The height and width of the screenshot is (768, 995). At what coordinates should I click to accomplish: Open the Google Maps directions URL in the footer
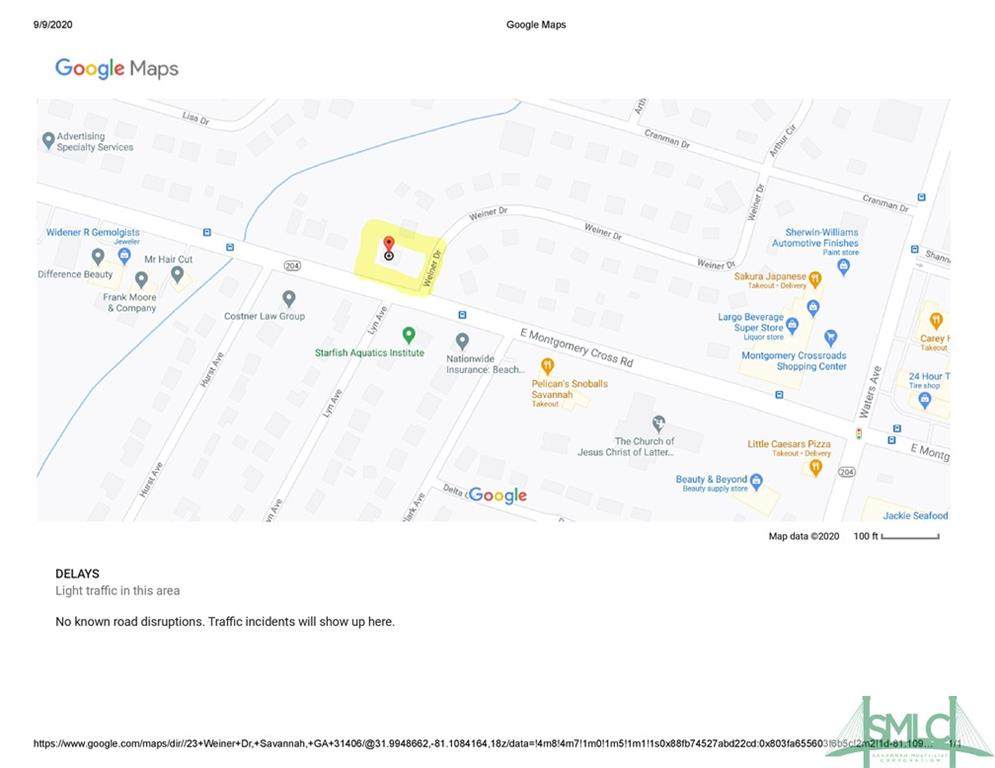point(484,743)
